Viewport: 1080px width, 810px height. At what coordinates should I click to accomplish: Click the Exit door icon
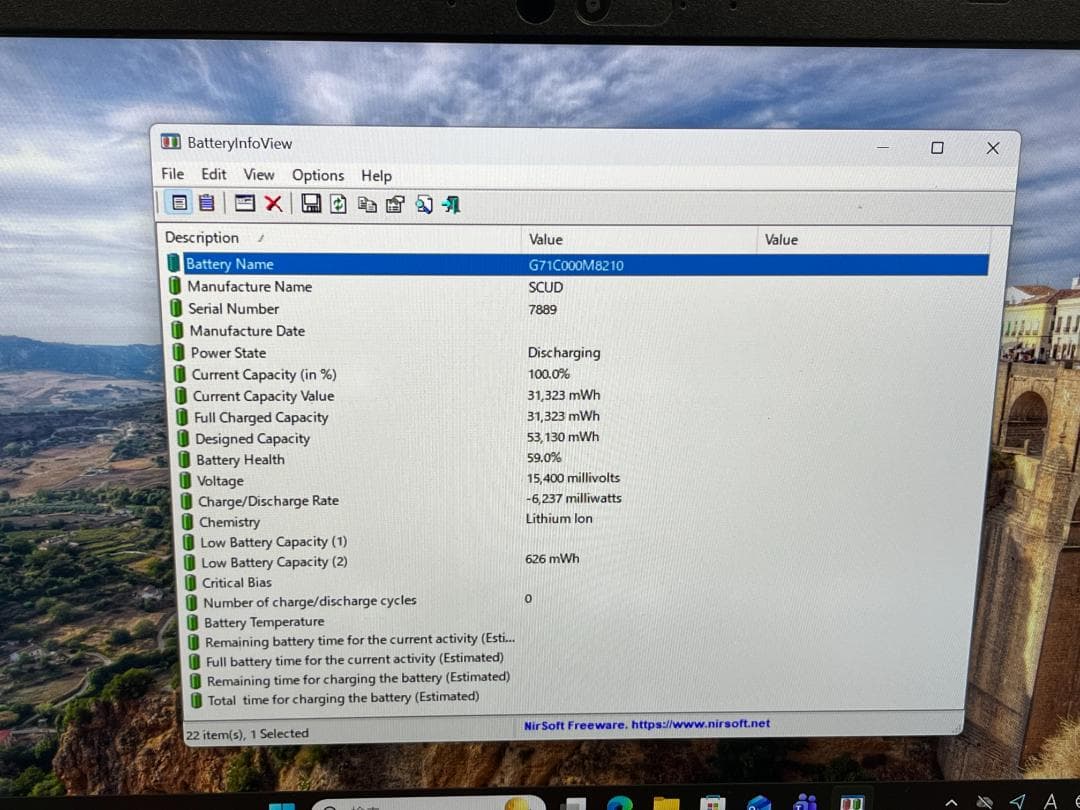(450, 205)
